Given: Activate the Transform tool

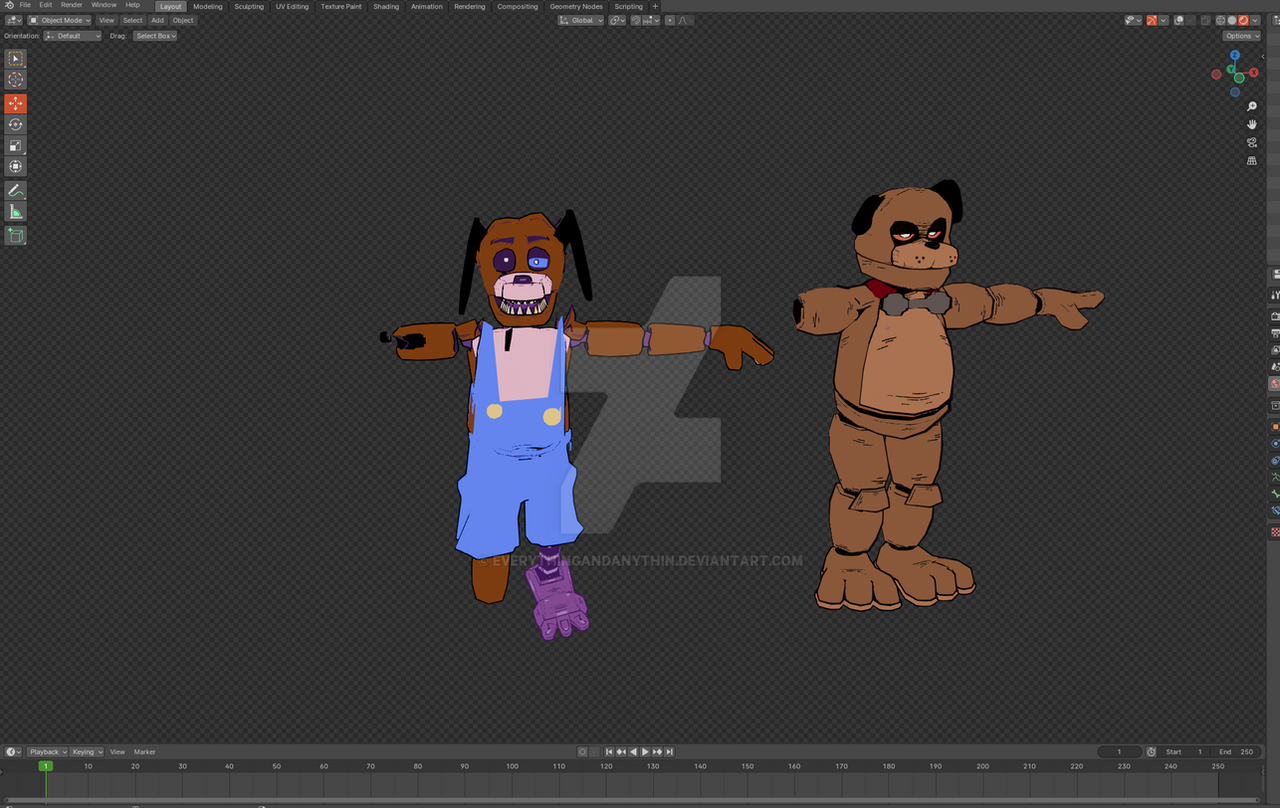Looking at the screenshot, I should (x=16, y=166).
